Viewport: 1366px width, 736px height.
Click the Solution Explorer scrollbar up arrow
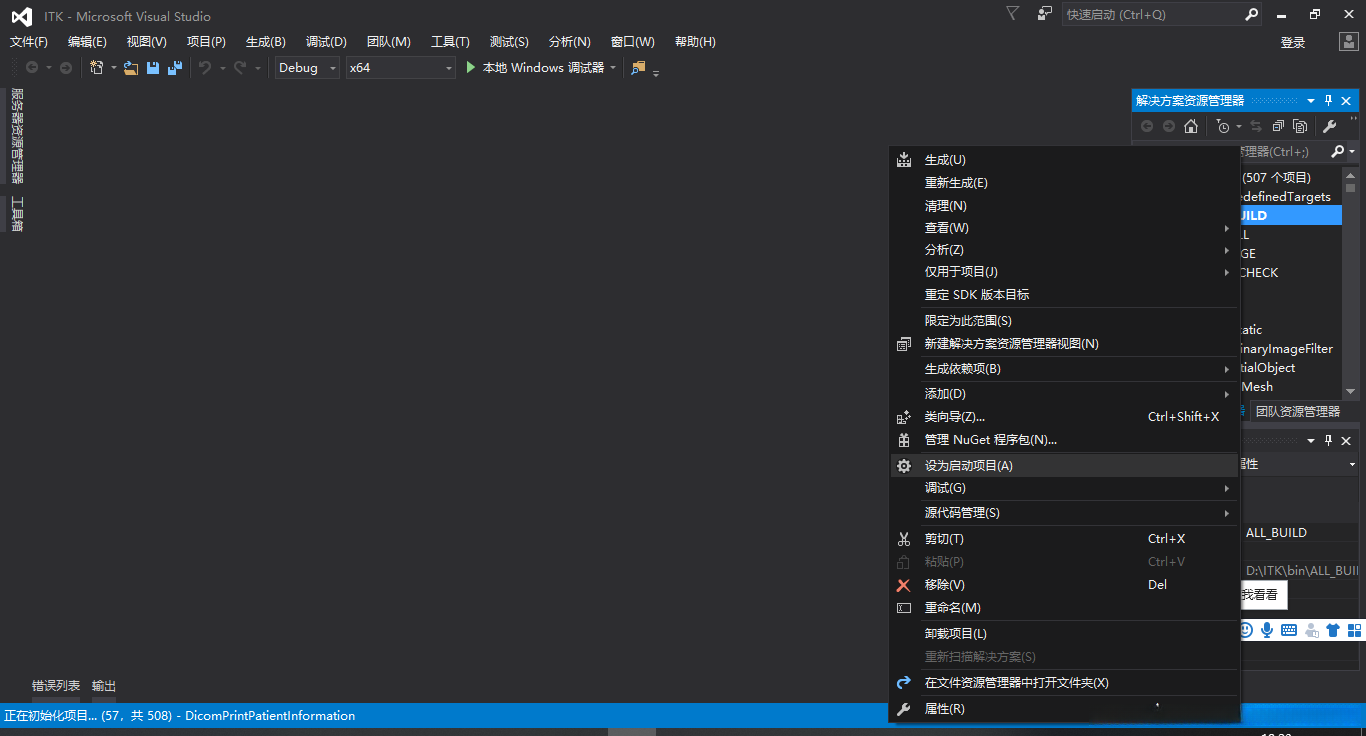(1350, 176)
